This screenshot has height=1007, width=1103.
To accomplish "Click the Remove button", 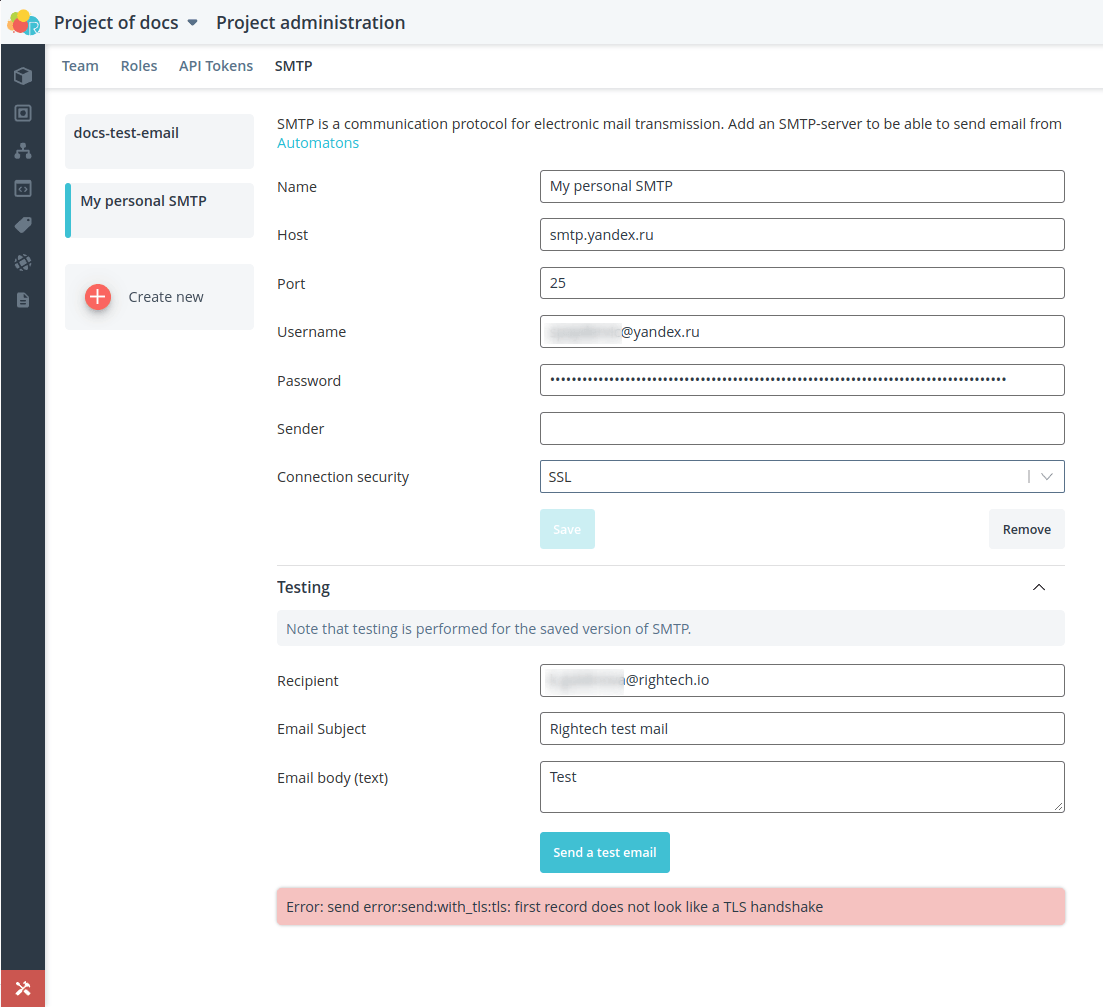I will 1026,529.
